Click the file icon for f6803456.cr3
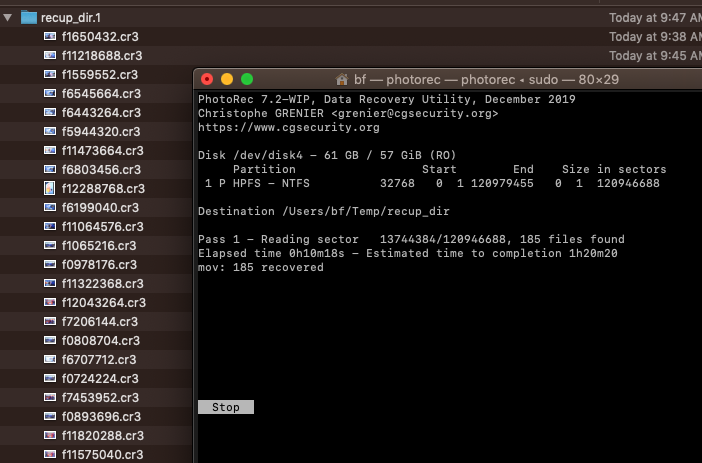Screen dimensions: 702x463 tap(50, 170)
